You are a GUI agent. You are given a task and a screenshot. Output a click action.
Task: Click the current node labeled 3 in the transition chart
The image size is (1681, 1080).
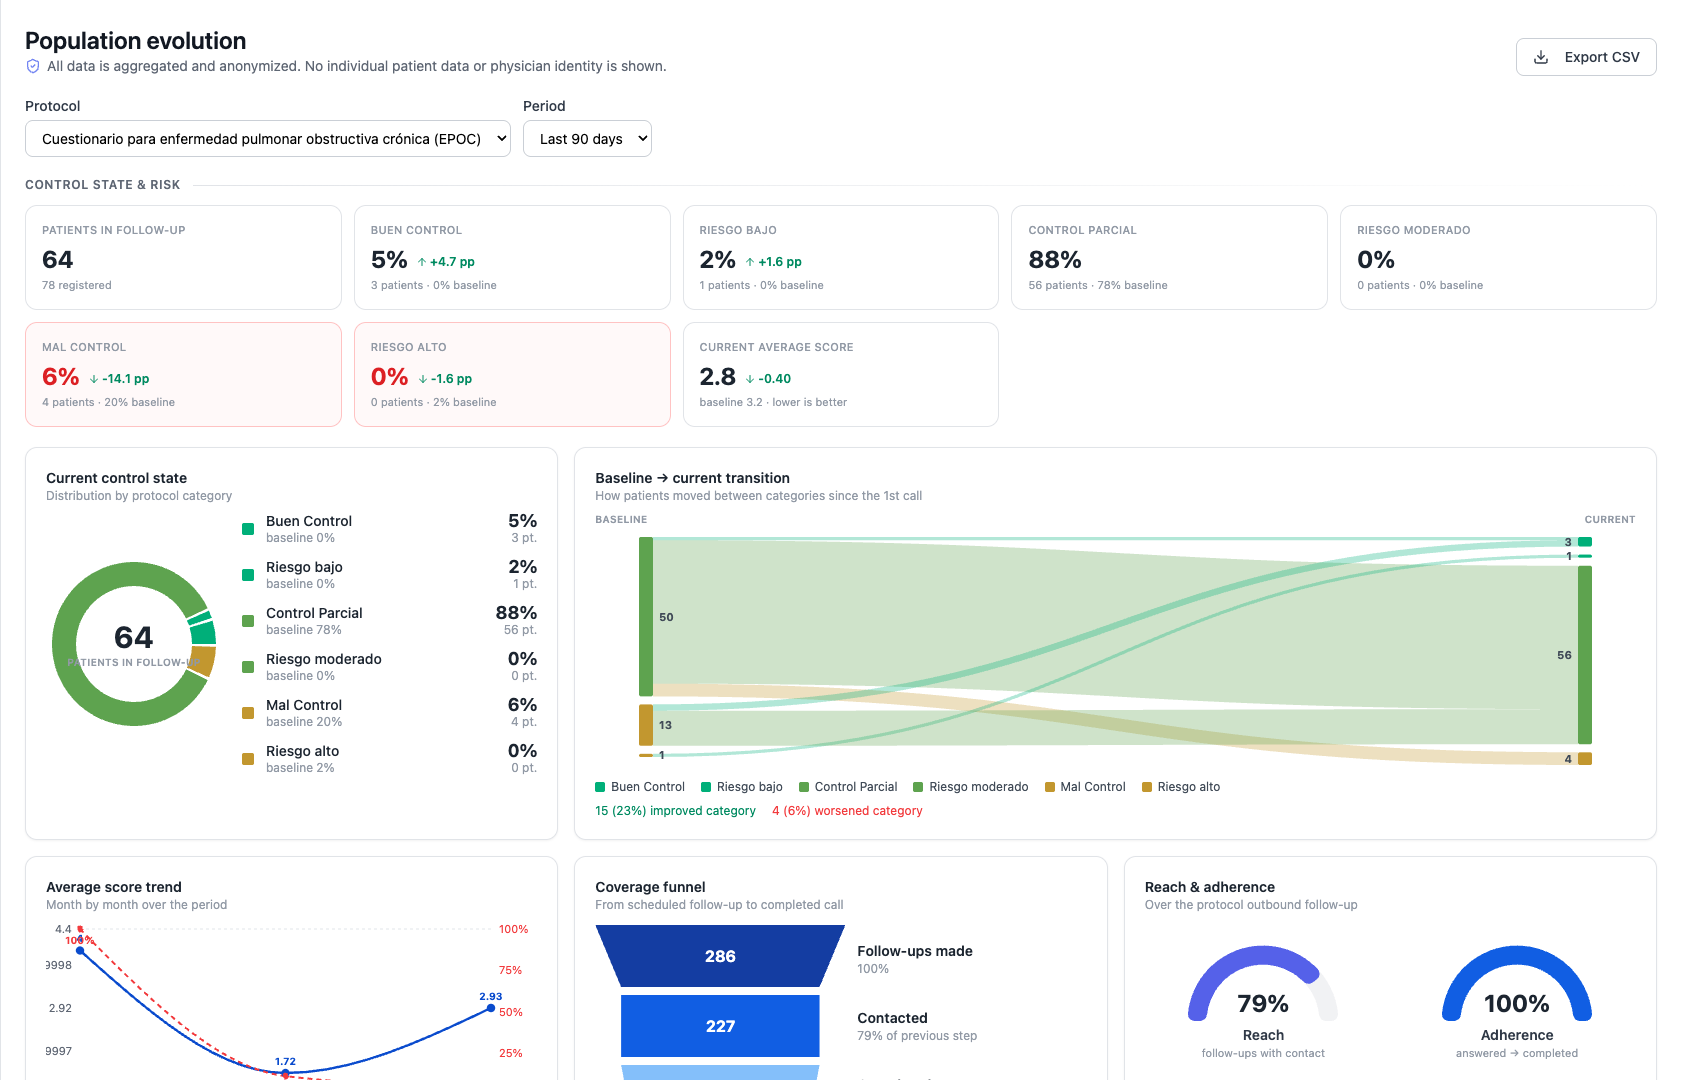[x=1585, y=542]
